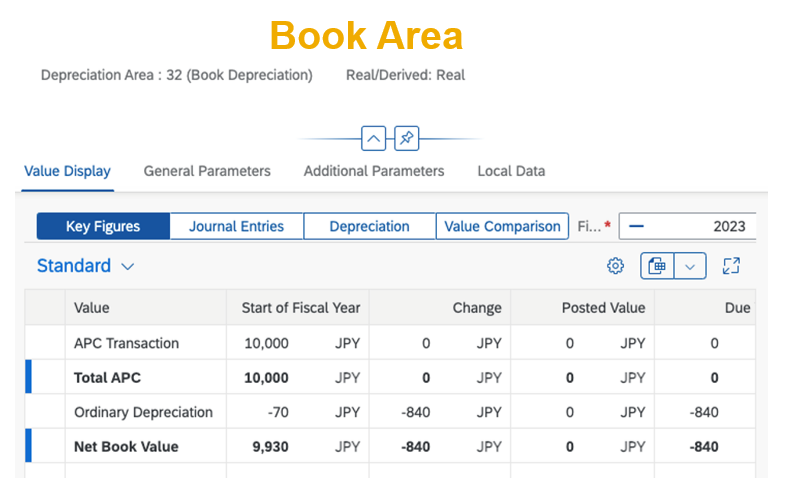This screenshot has width=803, height=478.
Task: Select the Value Comparison segment
Action: (x=502, y=226)
